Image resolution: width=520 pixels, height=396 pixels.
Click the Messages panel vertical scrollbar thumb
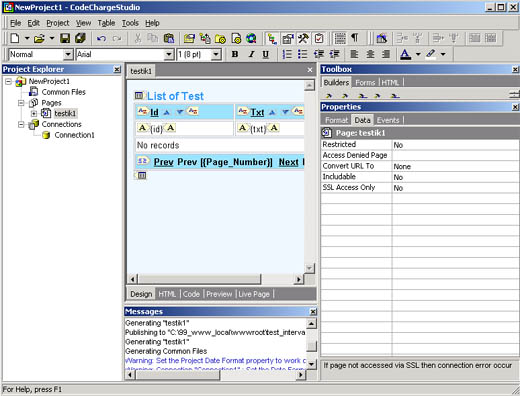point(311,346)
